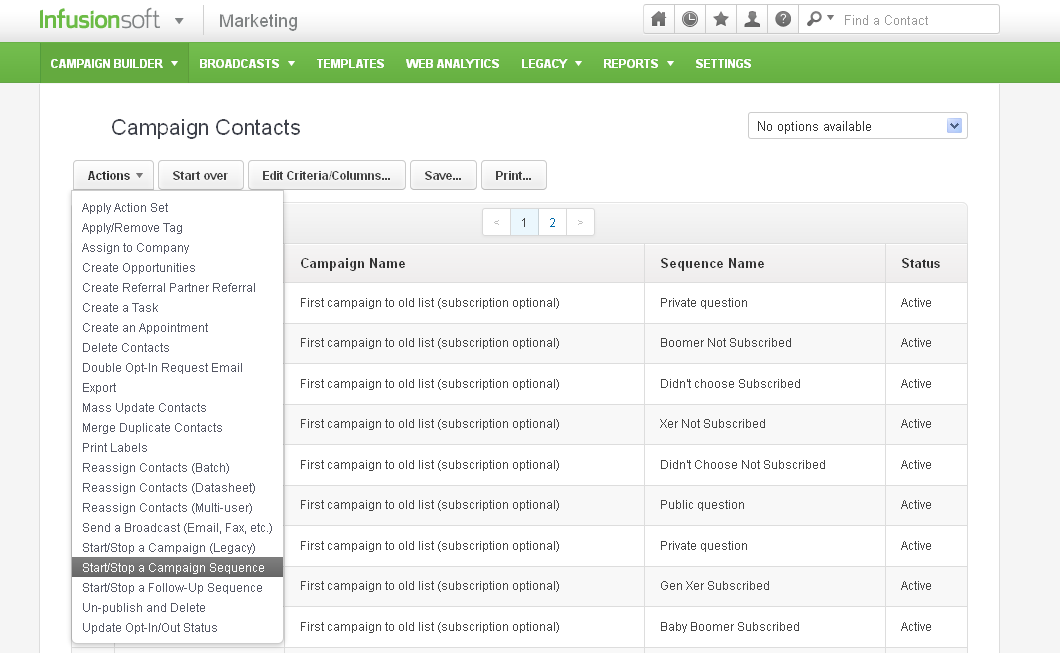The image size is (1060, 653).
Task: Open the 'No options available' dropdown
Action: point(857,126)
